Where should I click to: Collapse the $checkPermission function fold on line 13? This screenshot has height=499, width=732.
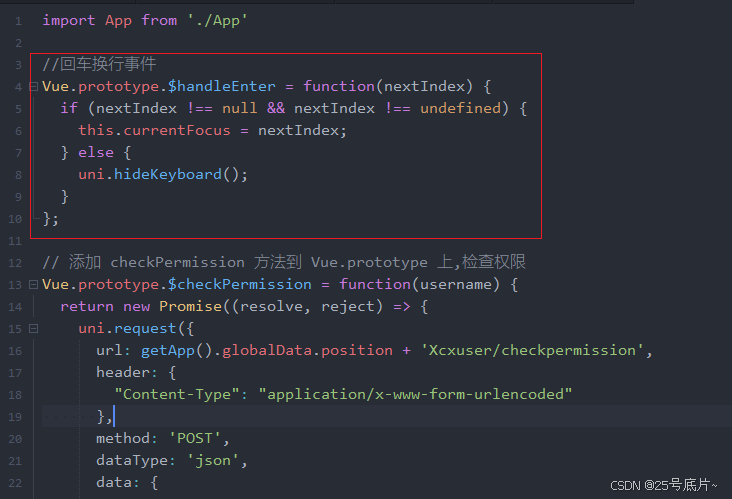coord(34,284)
